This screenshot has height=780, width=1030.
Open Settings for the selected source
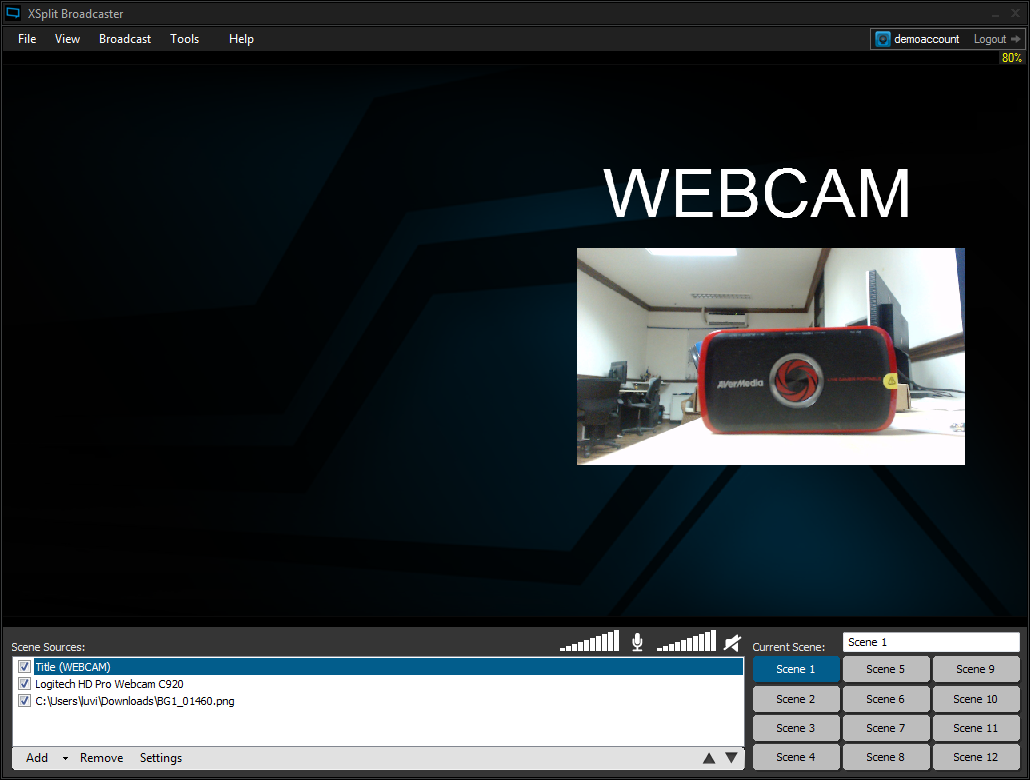tap(160, 758)
